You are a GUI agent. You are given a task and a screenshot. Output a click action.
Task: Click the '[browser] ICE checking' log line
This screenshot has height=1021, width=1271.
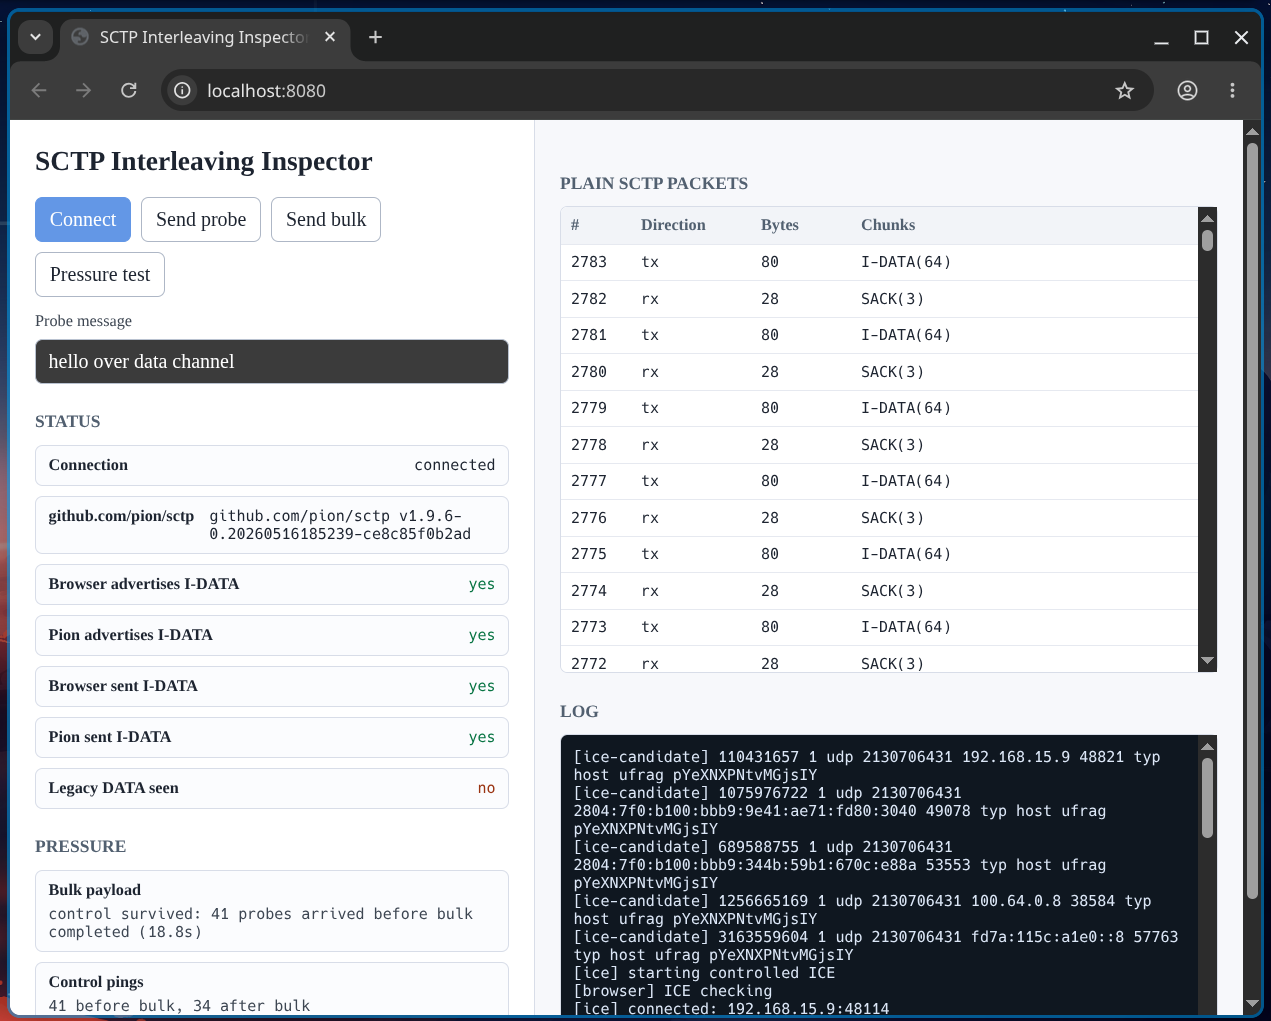pyautogui.click(x=673, y=991)
